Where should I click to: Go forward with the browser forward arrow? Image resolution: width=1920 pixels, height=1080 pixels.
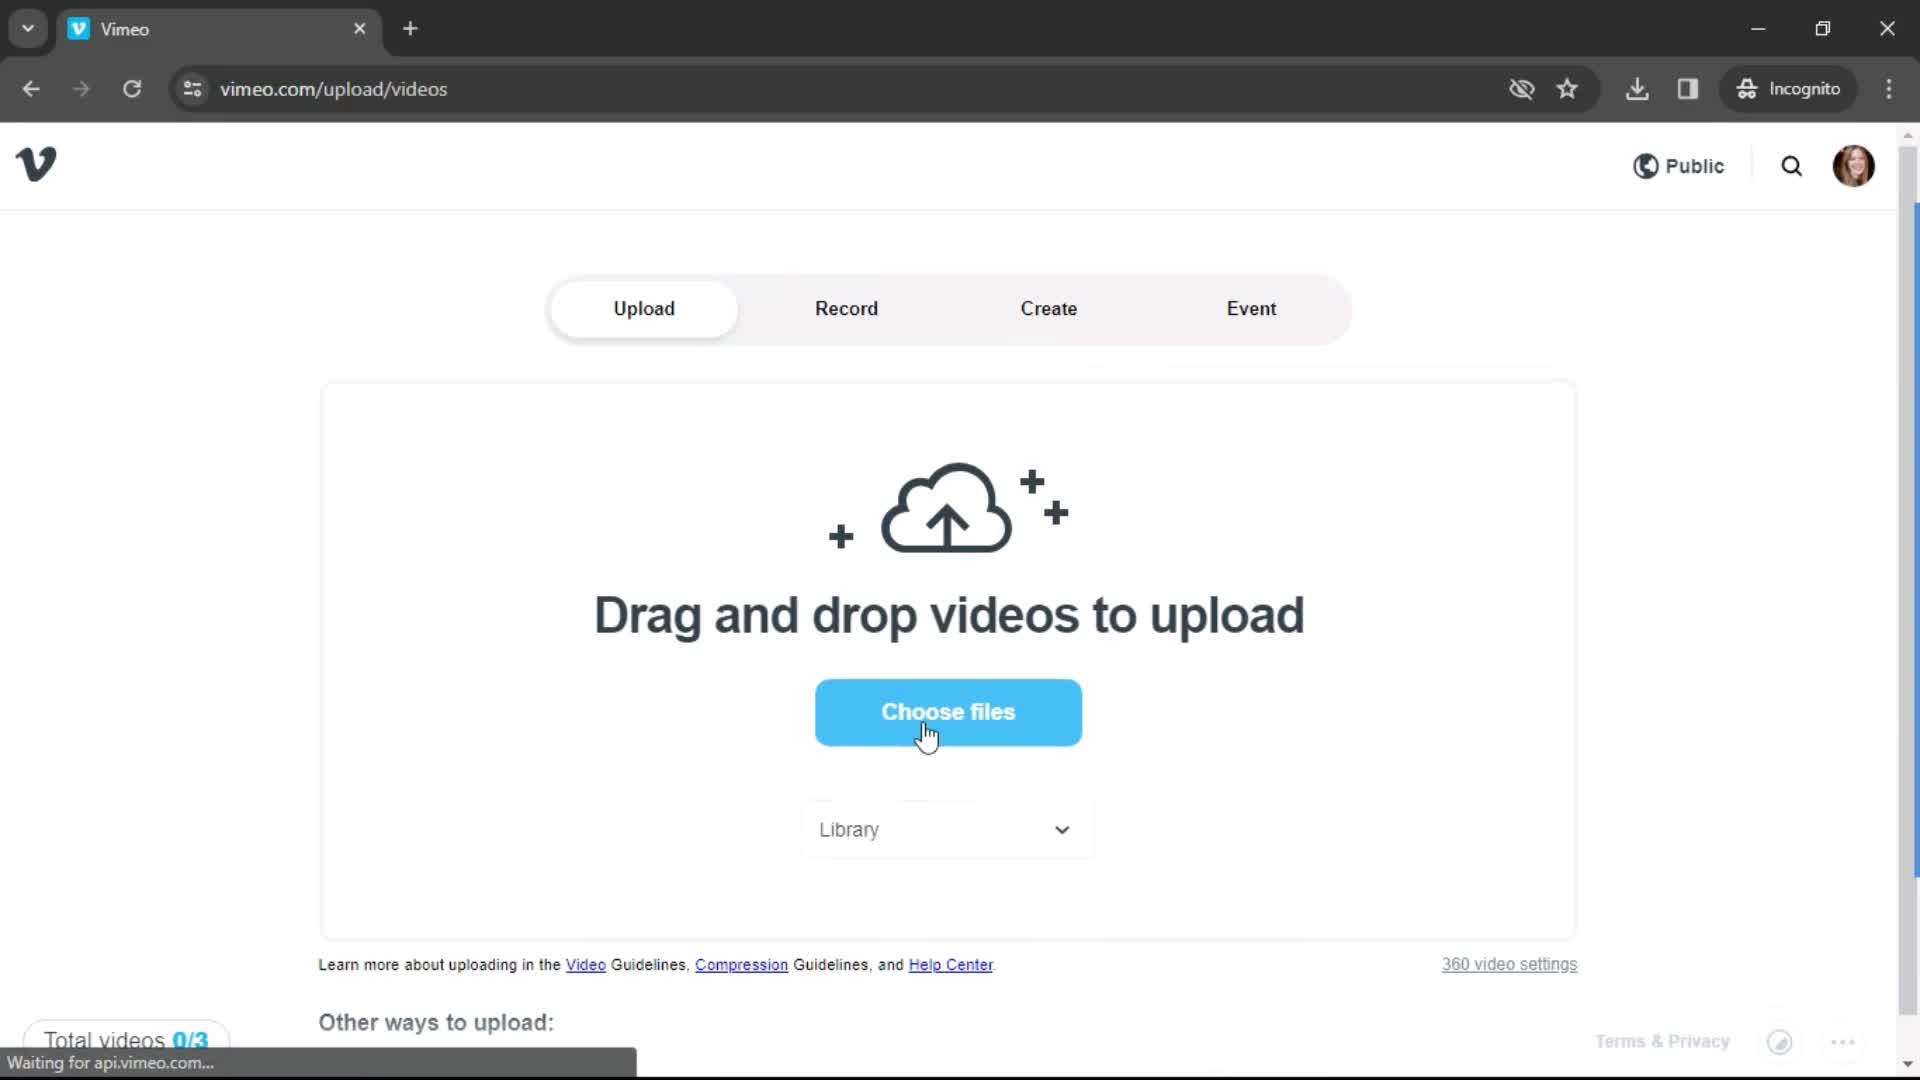(x=81, y=89)
